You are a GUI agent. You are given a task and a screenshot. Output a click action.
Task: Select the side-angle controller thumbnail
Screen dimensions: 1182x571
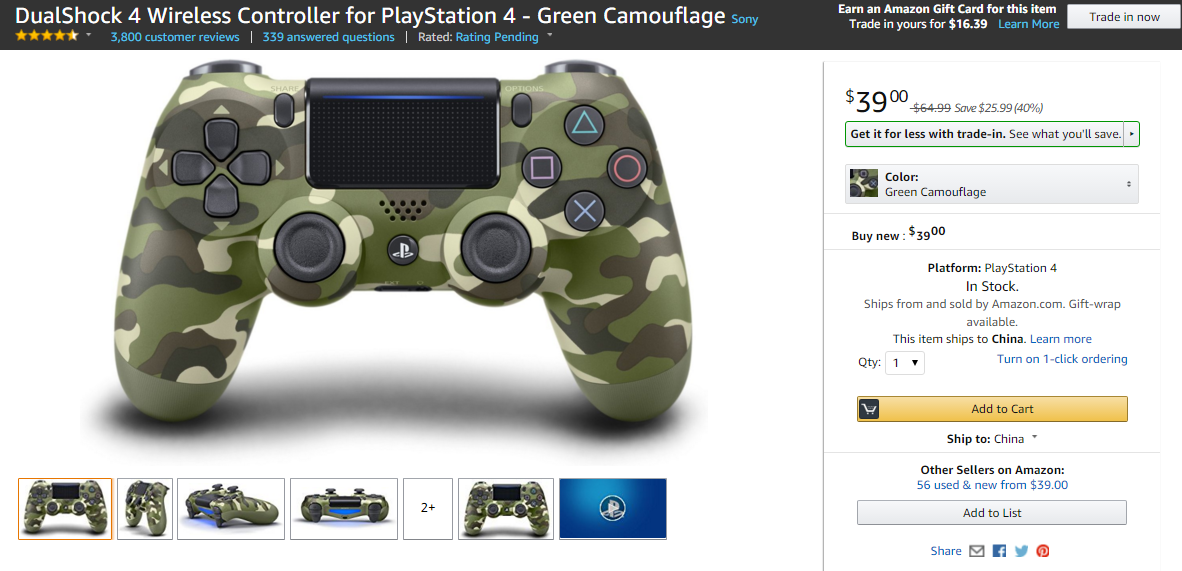pos(145,508)
